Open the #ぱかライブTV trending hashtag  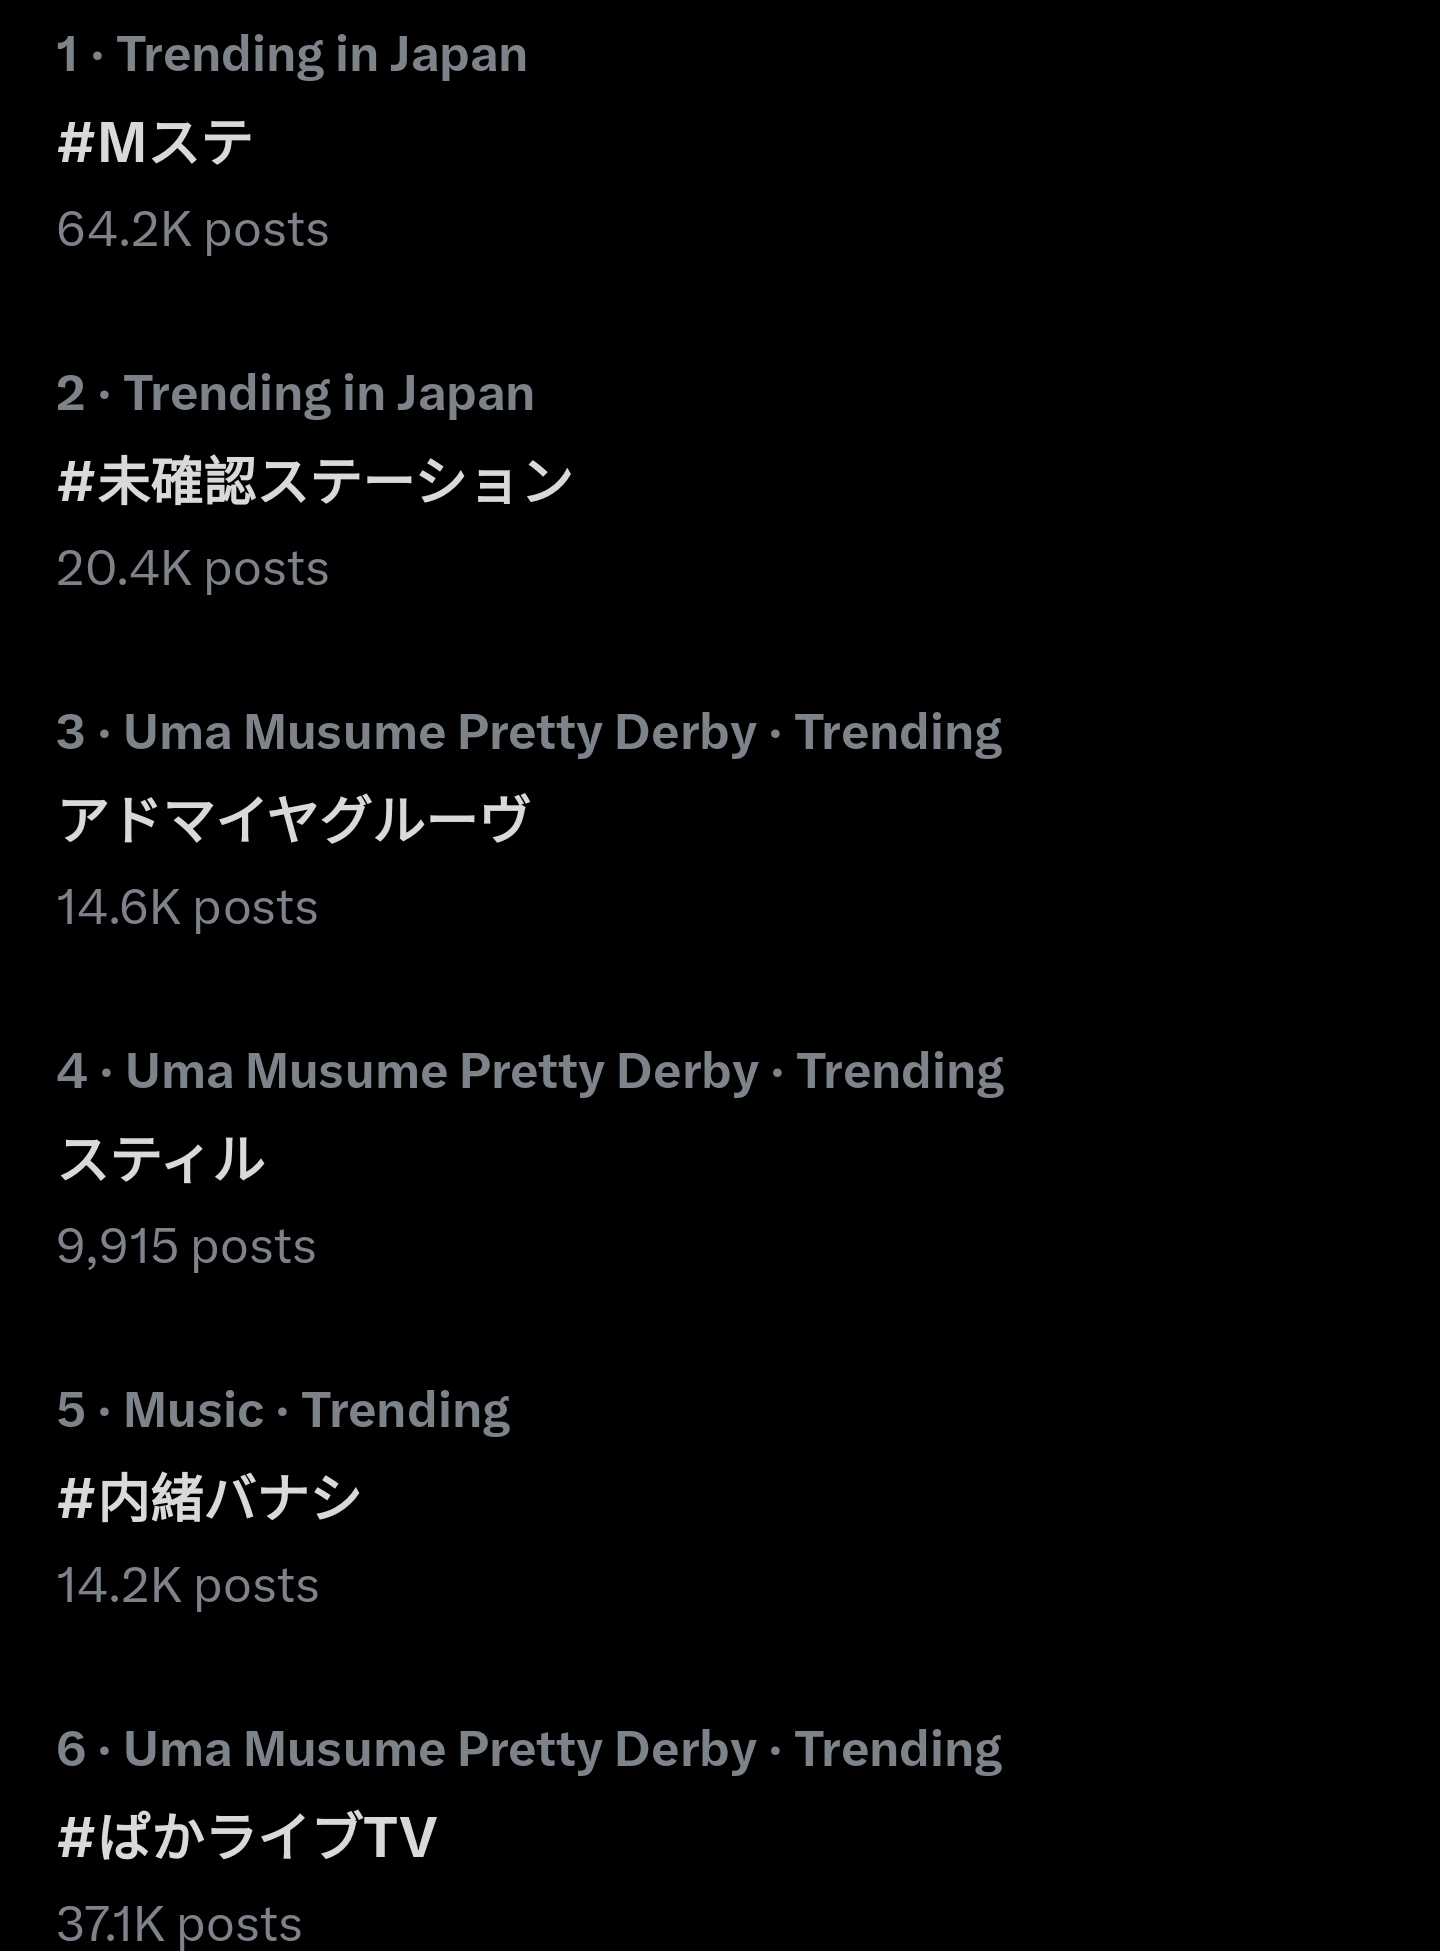coord(247,1837)
